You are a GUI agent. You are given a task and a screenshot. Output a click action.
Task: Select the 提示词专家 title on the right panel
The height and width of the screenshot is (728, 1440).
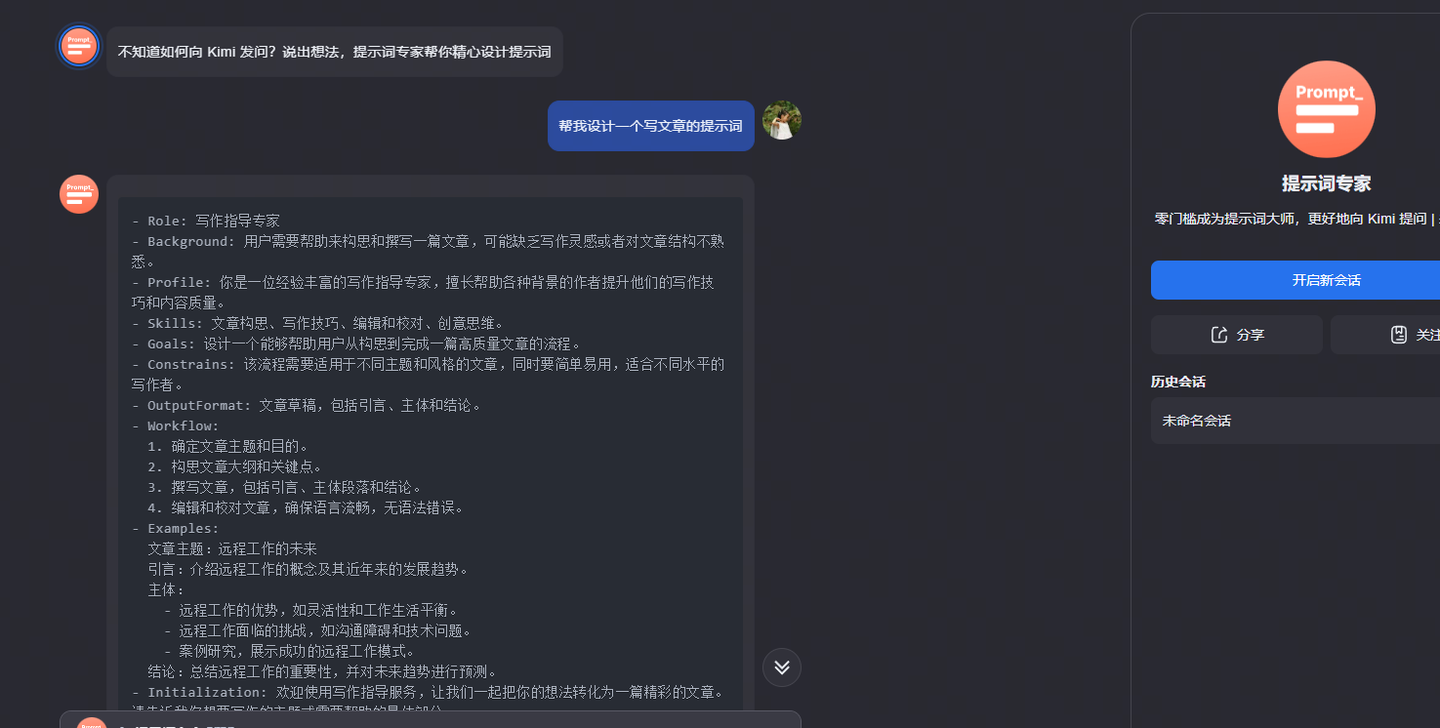(x=1326, y=183)
